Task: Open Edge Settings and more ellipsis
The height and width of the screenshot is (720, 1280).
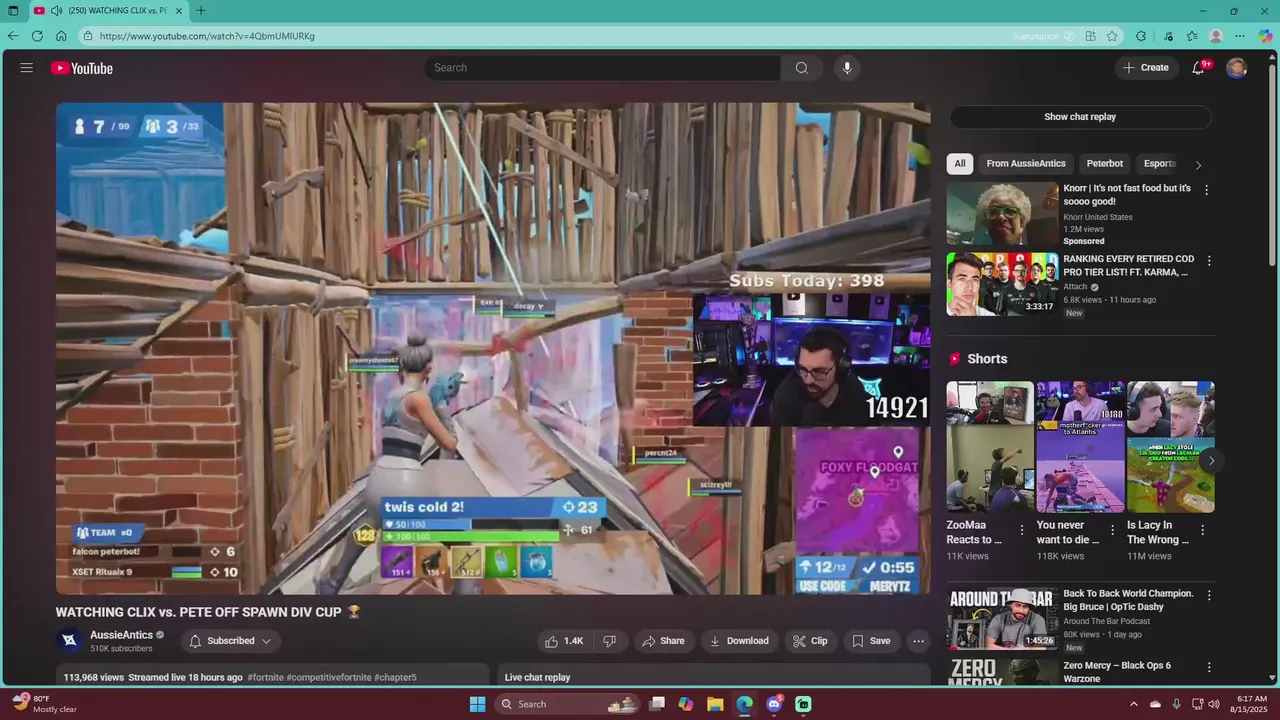Action: pyautogui.click(x=1241, y=36)
